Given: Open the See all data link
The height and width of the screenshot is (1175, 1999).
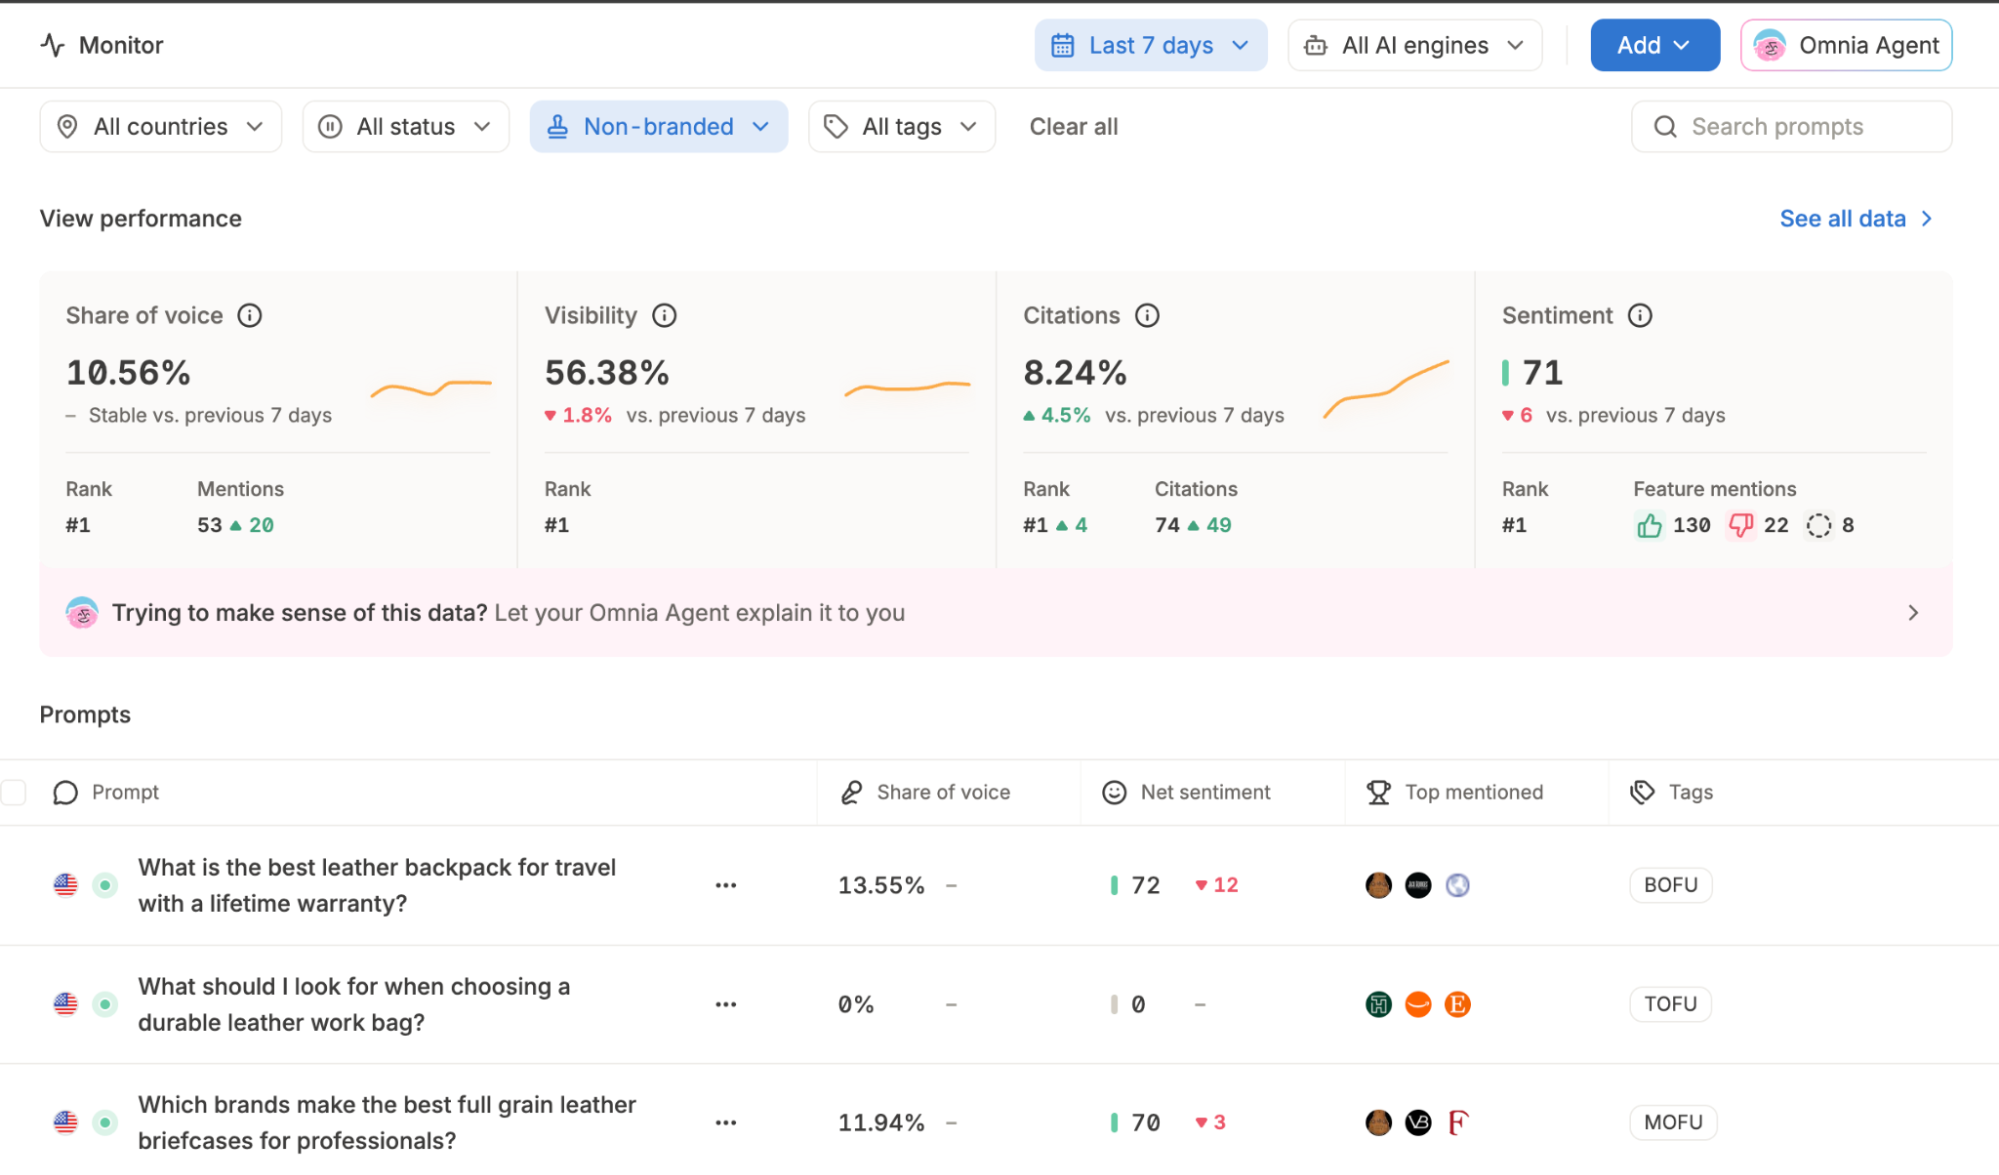Looking at the screenshot, I should coord(1856,219).
